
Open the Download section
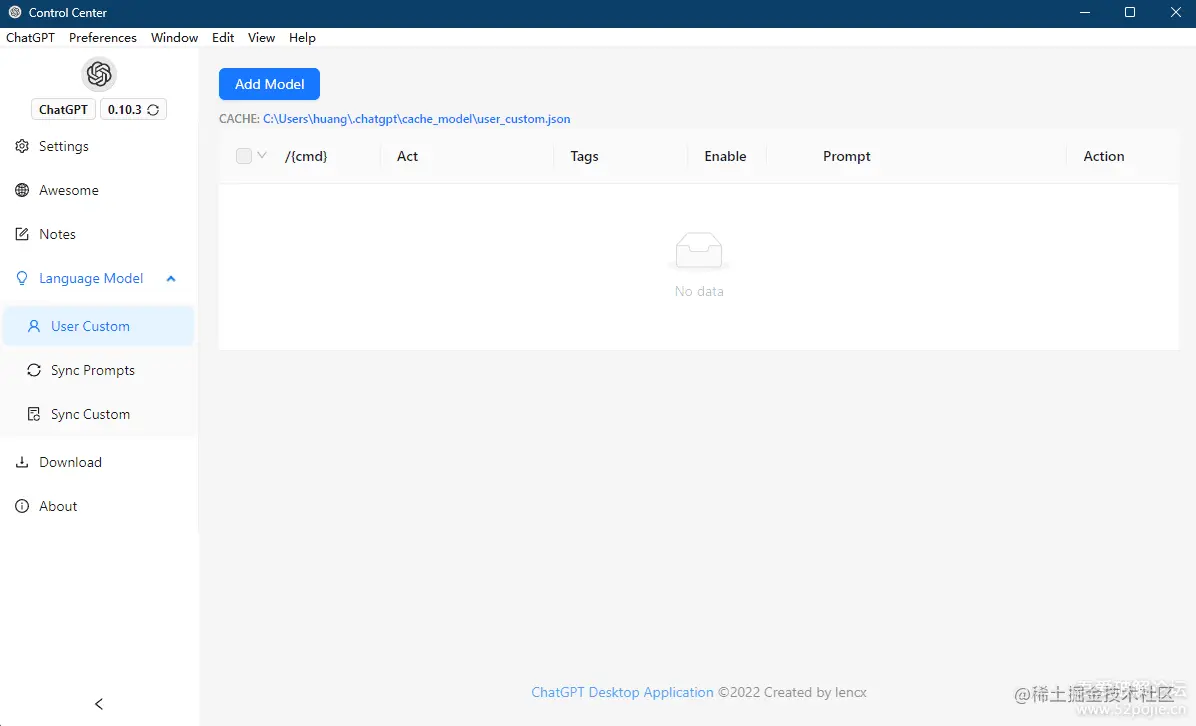click(99, 462)
